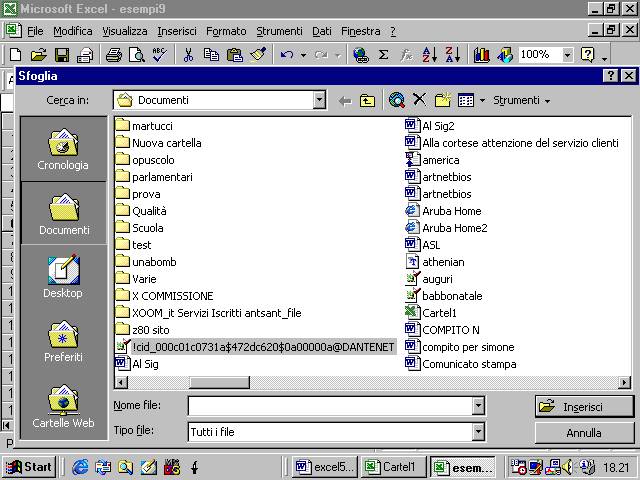Click the file list horizontal scrollbar right arrow
Viewport: 640px width, 480px height.
pos(625,382)
